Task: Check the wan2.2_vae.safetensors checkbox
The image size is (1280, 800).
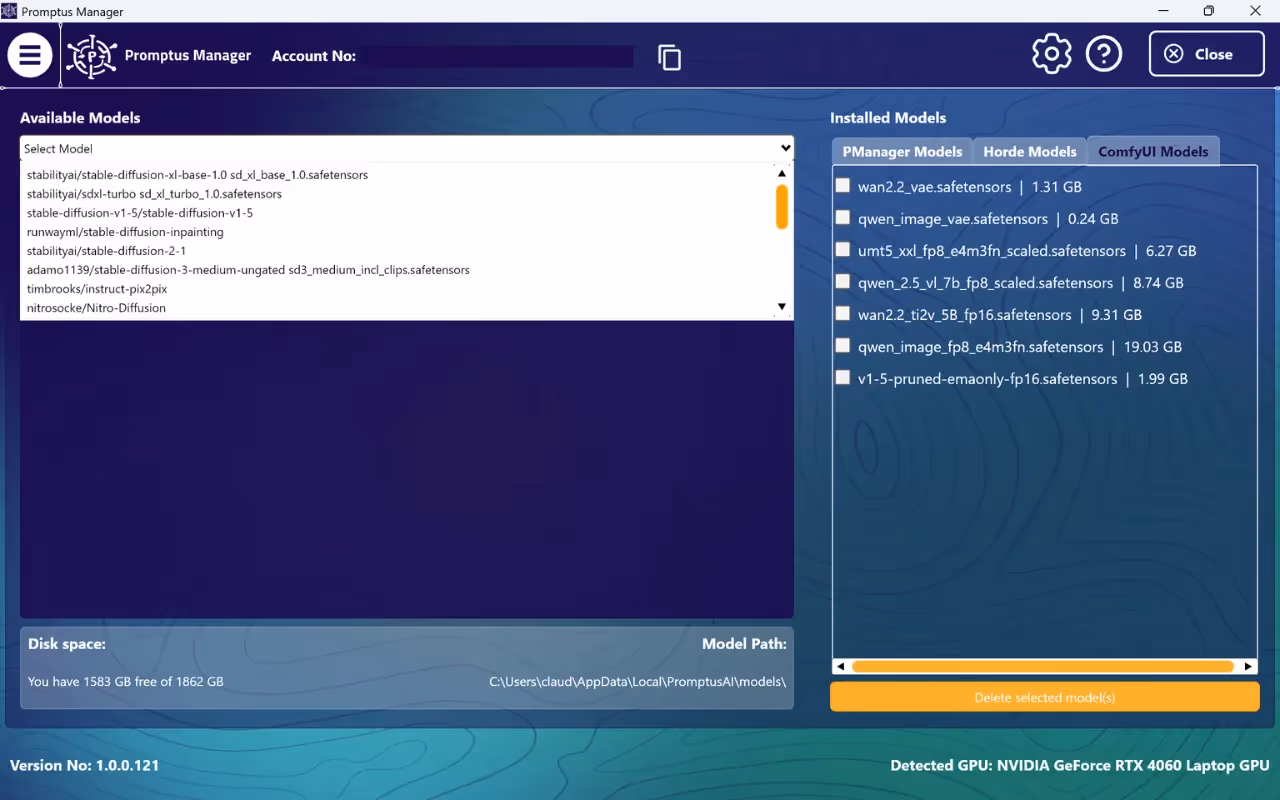Action: pyautogui.click(x=843, y=185)
